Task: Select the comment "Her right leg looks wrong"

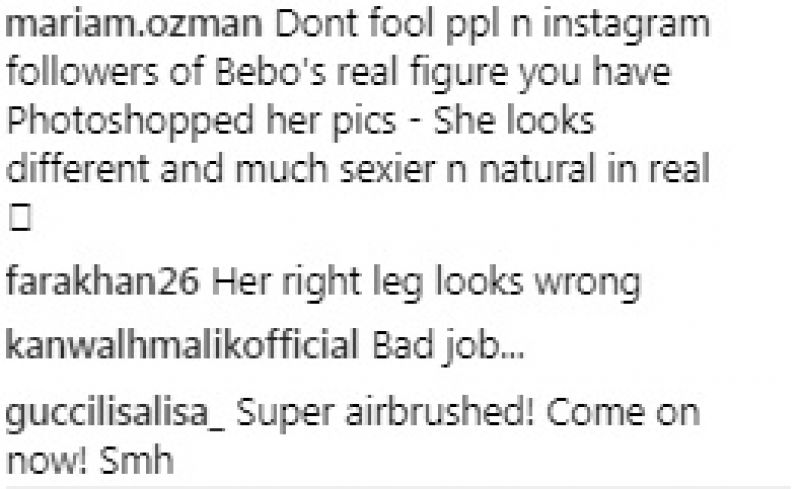Action: pos(426,284)
